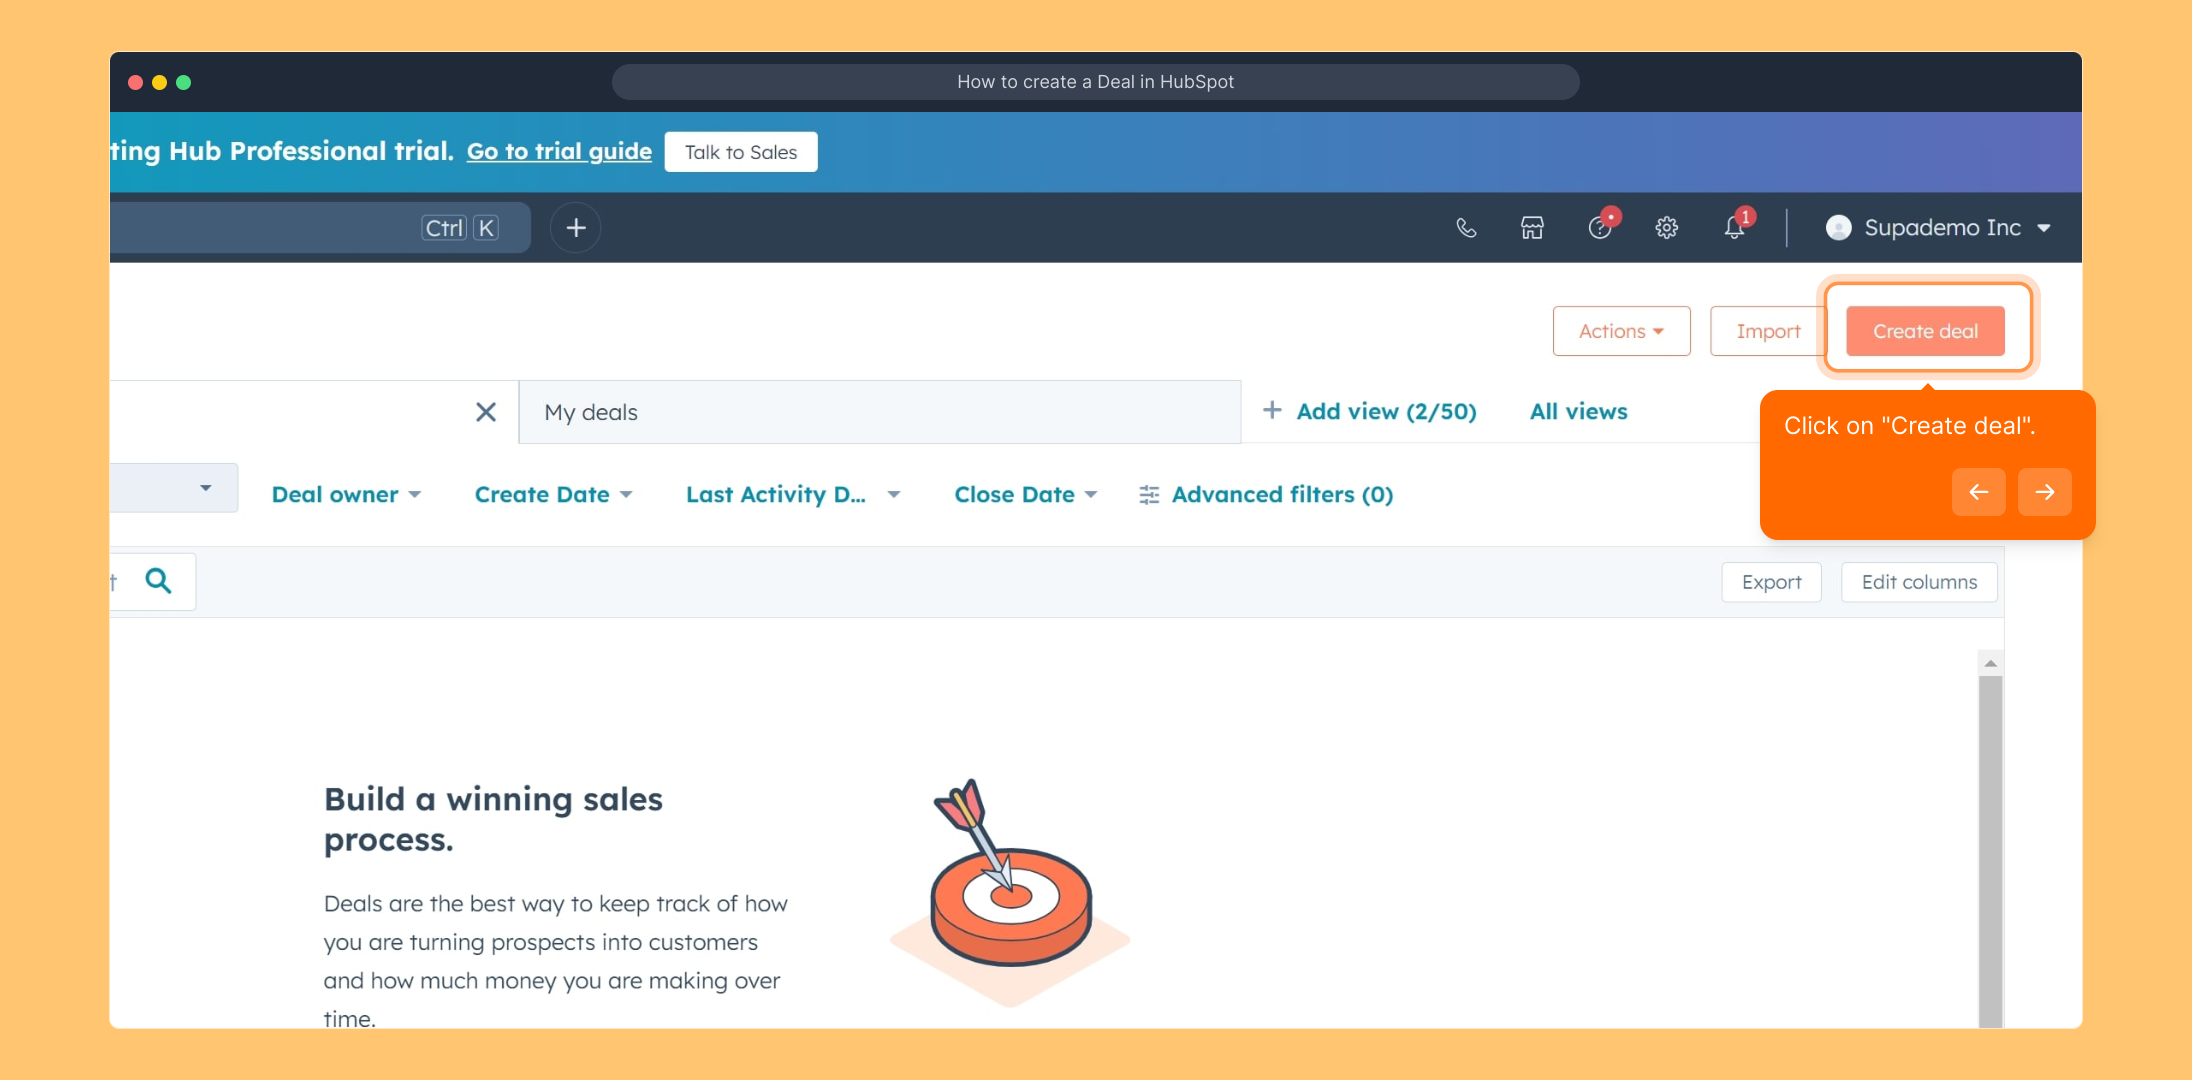
Task: Open All views
Action: point(1578,412)
